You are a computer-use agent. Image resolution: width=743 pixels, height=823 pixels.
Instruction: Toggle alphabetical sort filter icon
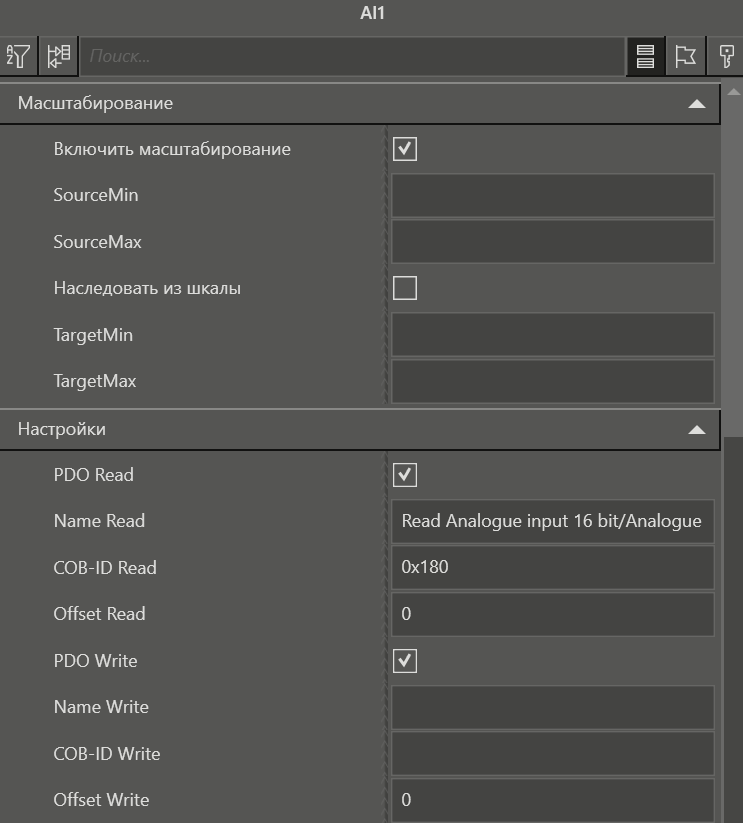[18, 56]
